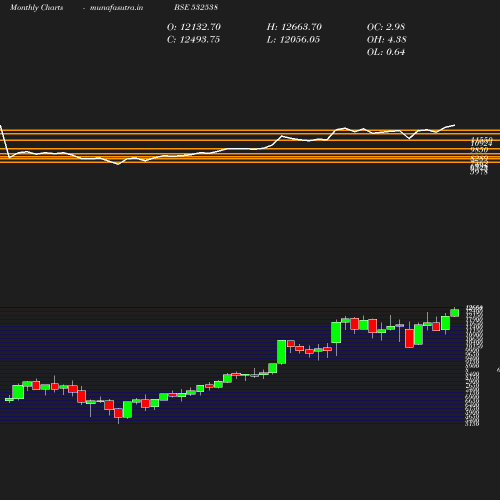Click the right end point of the white line
Image resolution: width=500 pixels, height=500 pixels.
(x=455, y=125)
